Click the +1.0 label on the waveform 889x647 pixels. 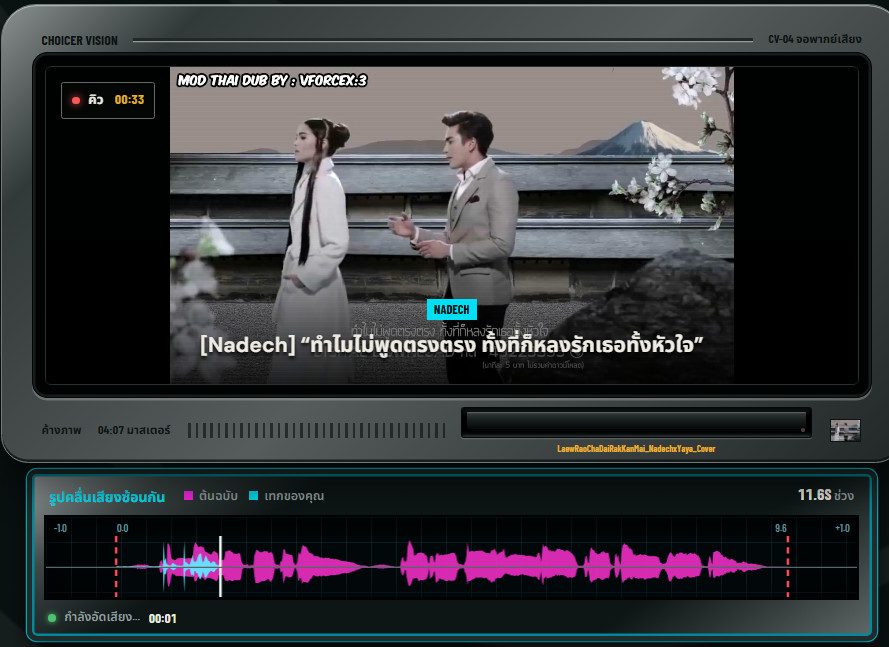(x=843, y=528)
